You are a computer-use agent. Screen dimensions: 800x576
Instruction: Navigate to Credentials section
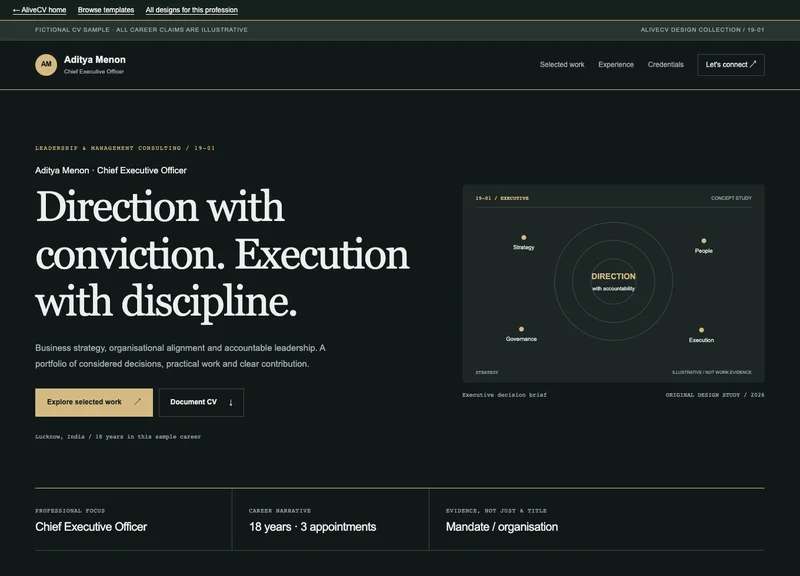[665, 65]
